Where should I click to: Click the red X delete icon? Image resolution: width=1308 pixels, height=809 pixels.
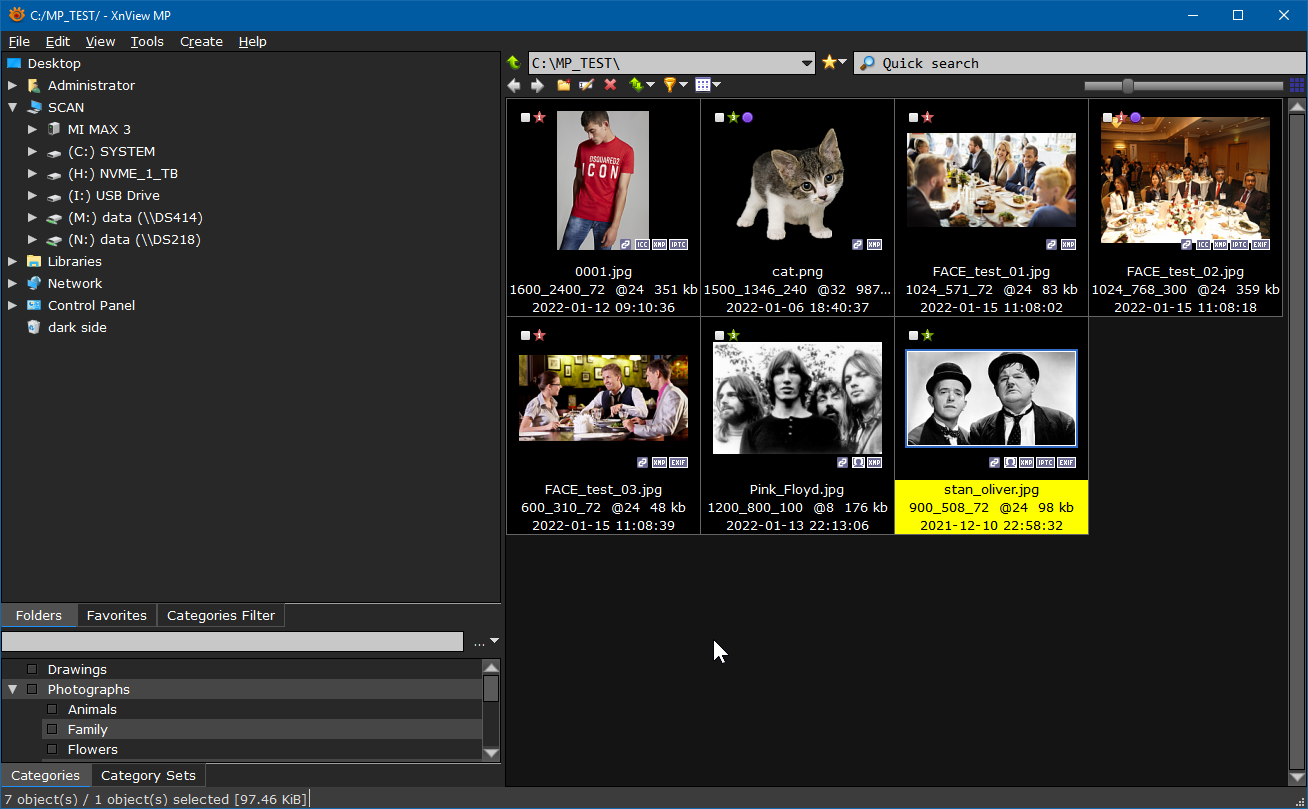pyautogui.click(x=610, y=85)
